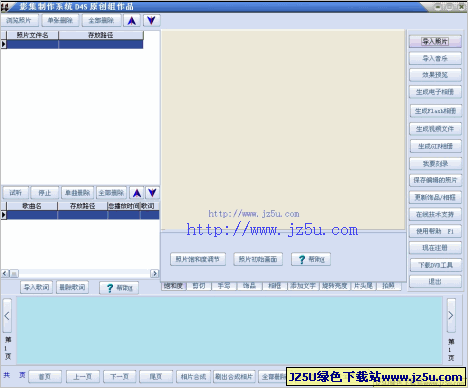468x388 pixels.
Task: Switch to 饱和度 saturation tab
Action: (x=173, y=286)
